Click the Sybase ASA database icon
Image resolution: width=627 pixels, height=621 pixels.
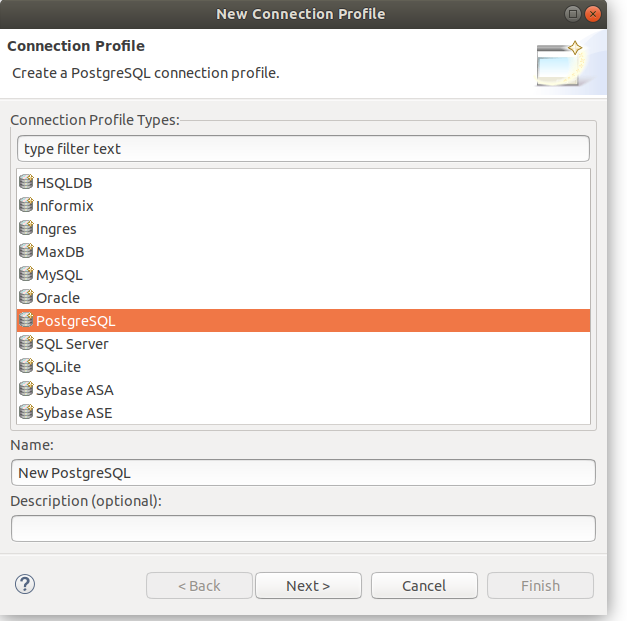point(26,389)
